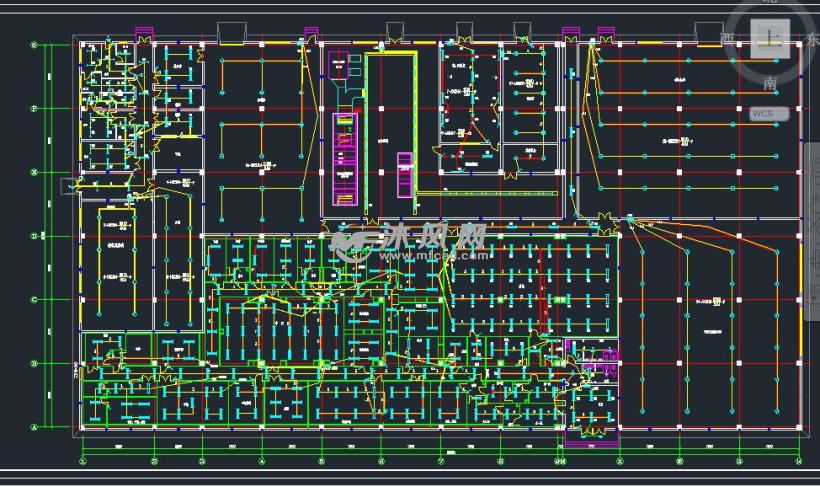Select the tall magenta distribution cabinet block
This screenshot has height=487, width=820.
(345, 159)
